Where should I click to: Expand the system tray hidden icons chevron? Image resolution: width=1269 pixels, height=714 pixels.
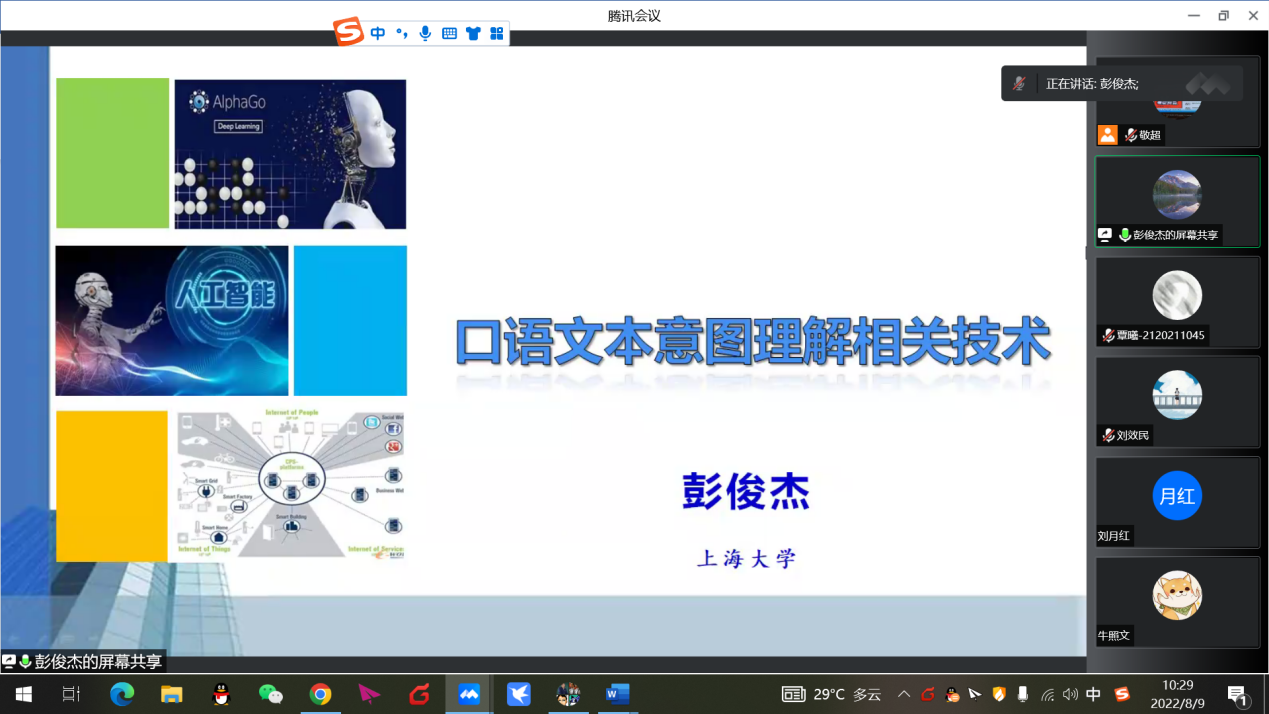pos(903,694)
